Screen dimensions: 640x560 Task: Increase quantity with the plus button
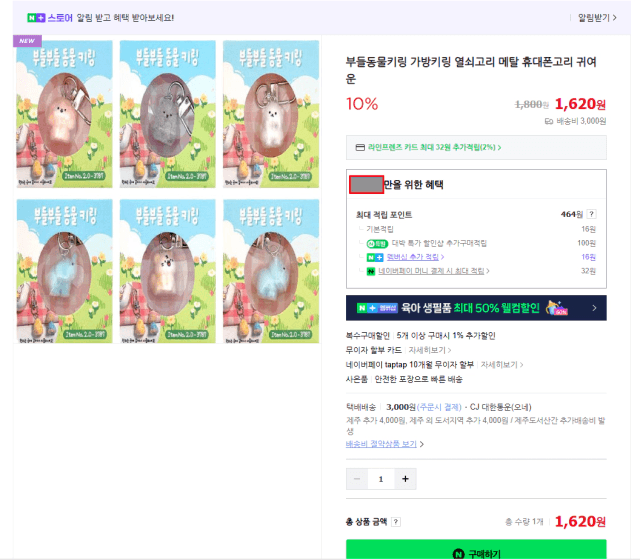pos(405,479)
